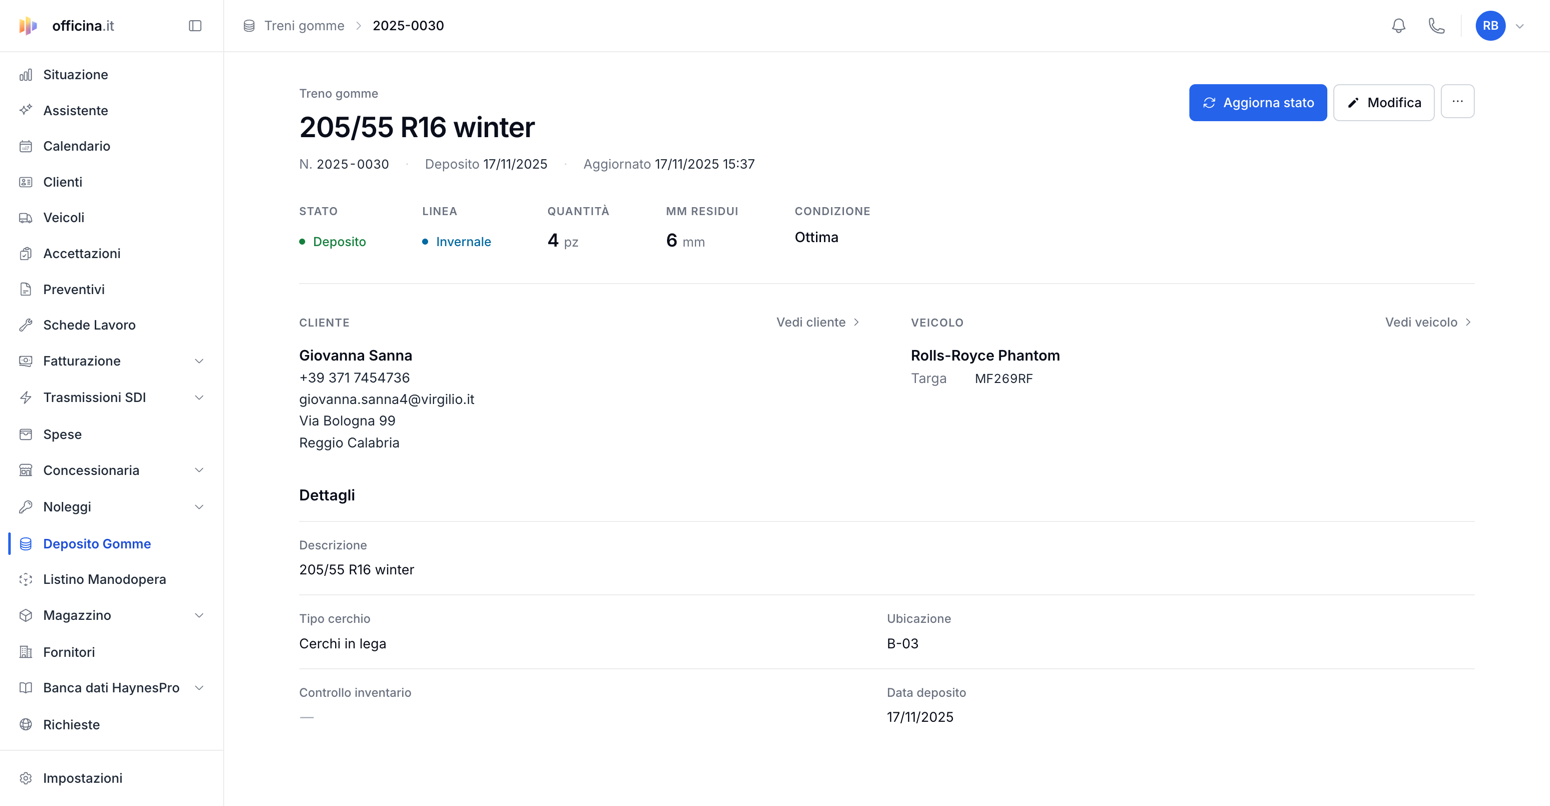Open Assistente sparkle icon
This screenshot has width=1550, height=806.
point(26,111)
